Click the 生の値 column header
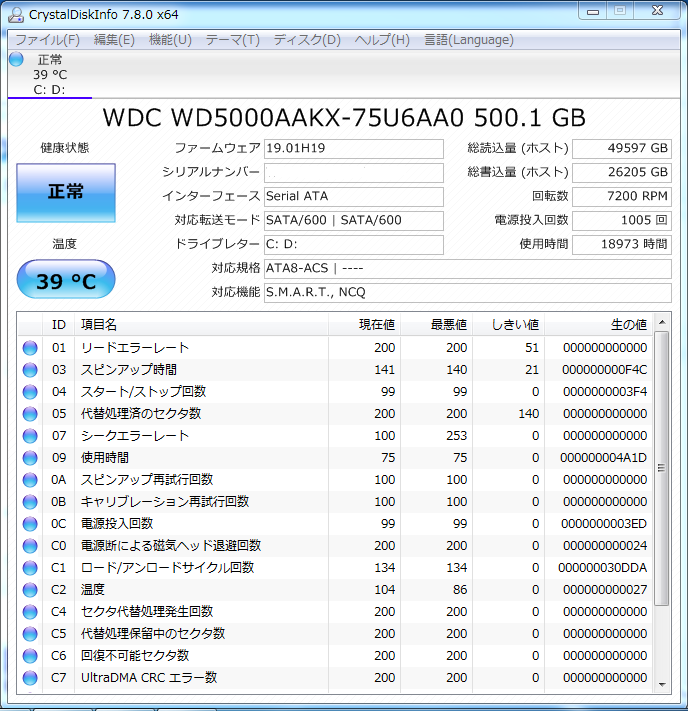 599,325
